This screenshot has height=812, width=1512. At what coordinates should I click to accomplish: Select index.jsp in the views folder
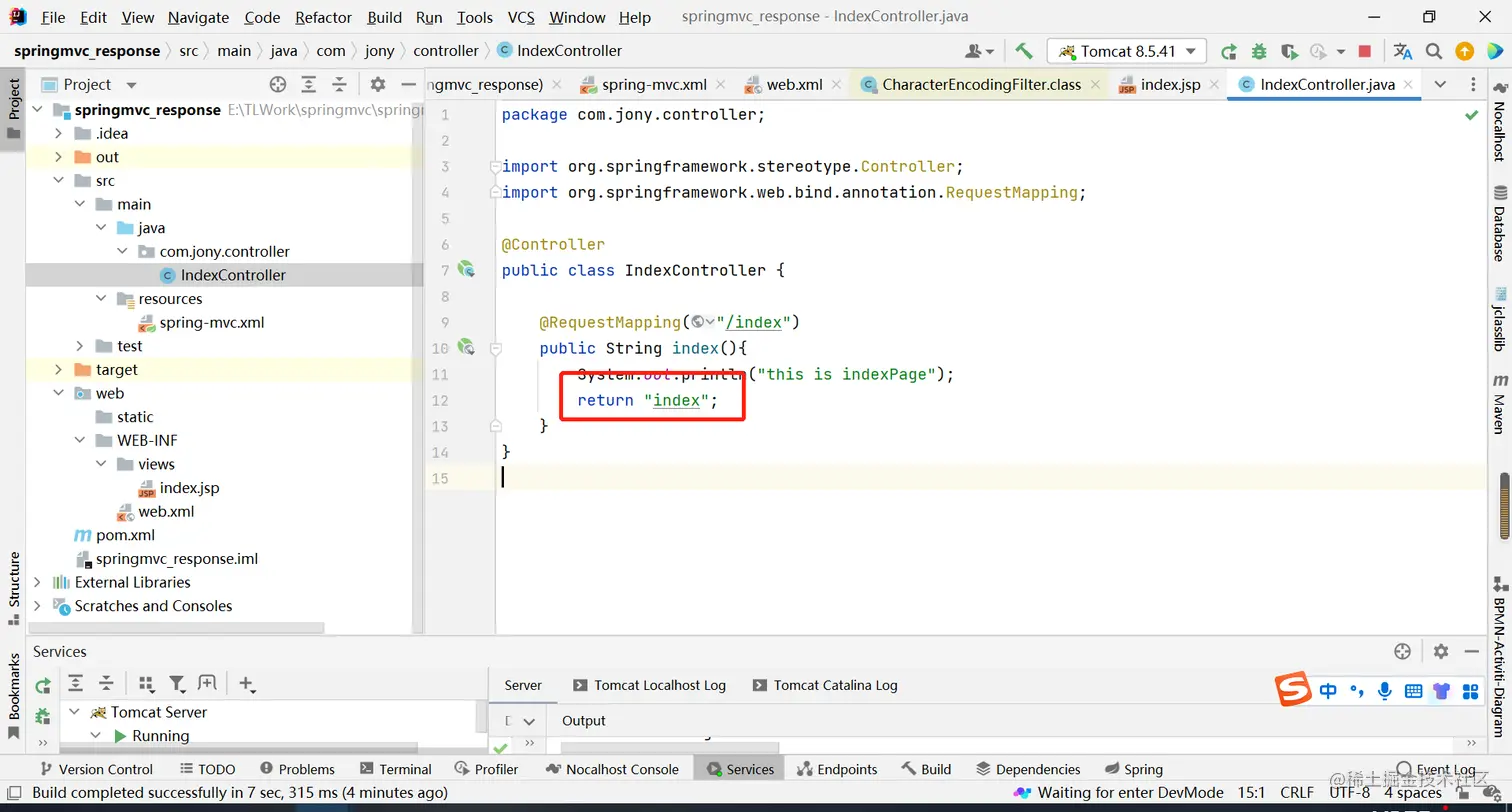(189, 488)
